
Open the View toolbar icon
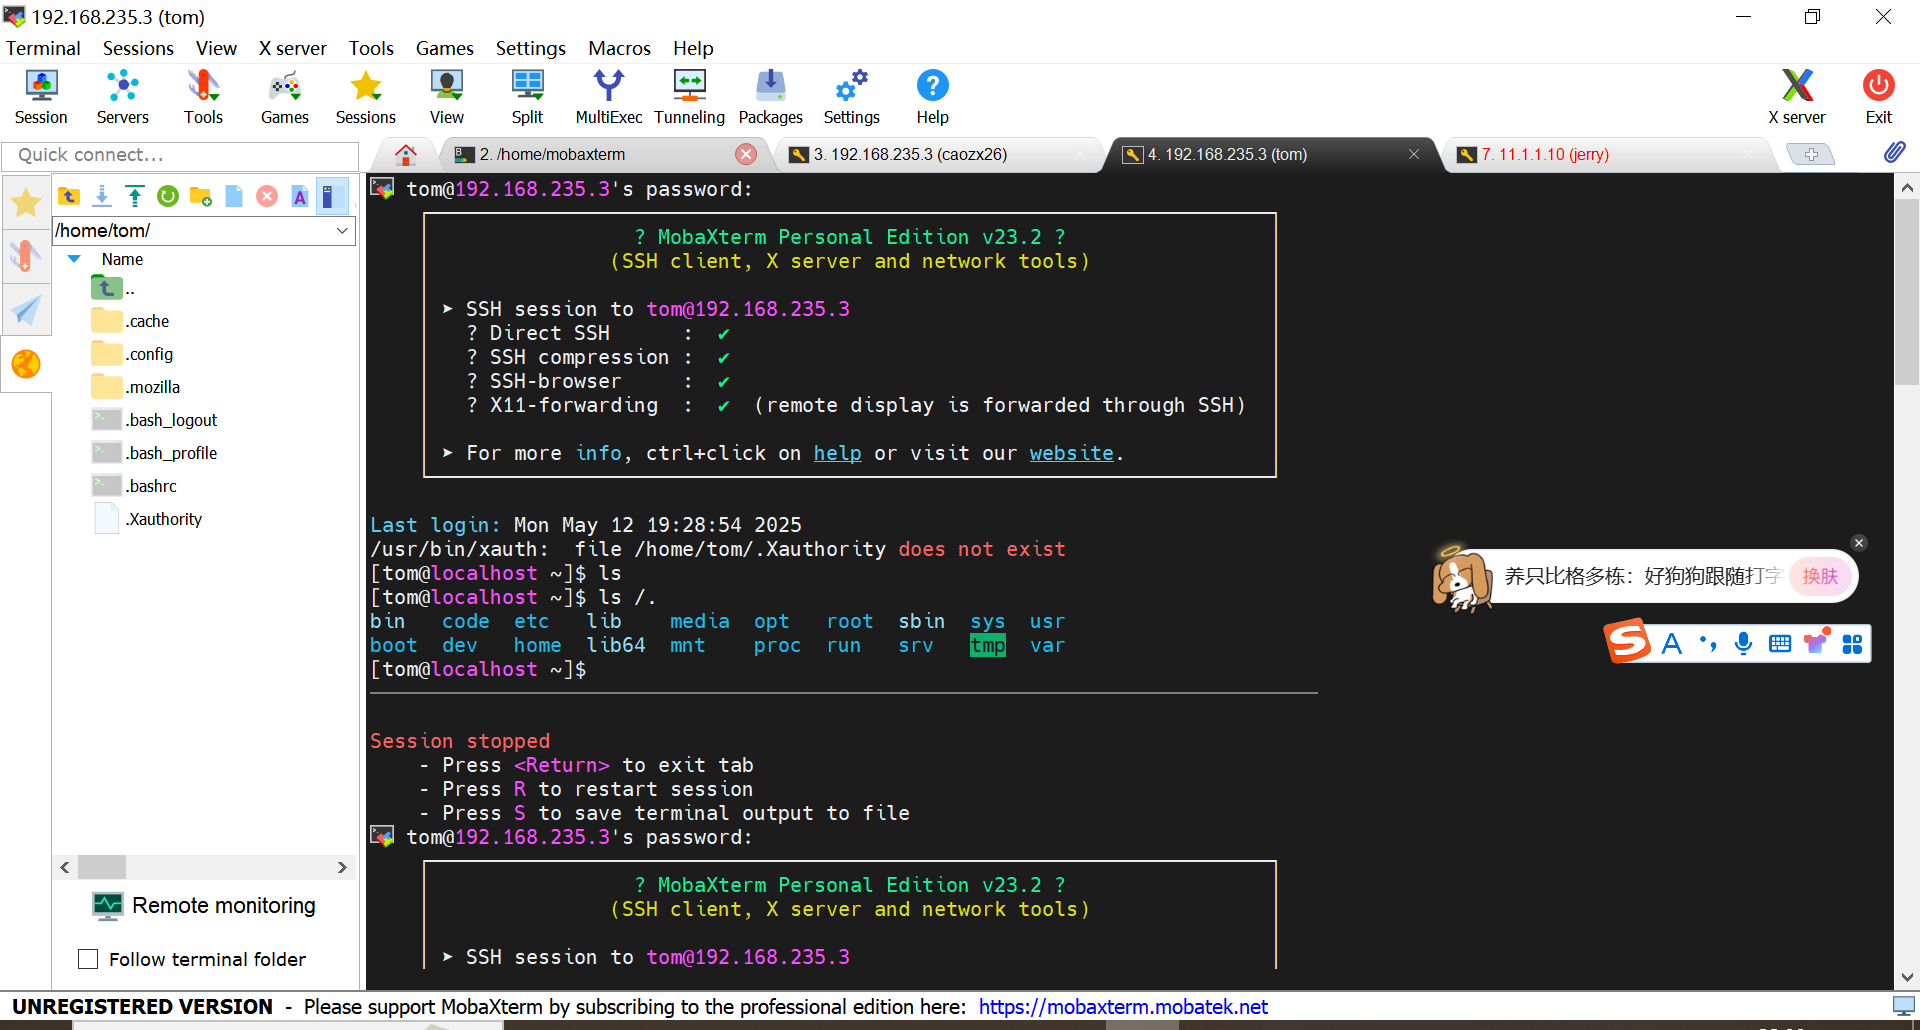pyautogui.click(x=447, y=97)
